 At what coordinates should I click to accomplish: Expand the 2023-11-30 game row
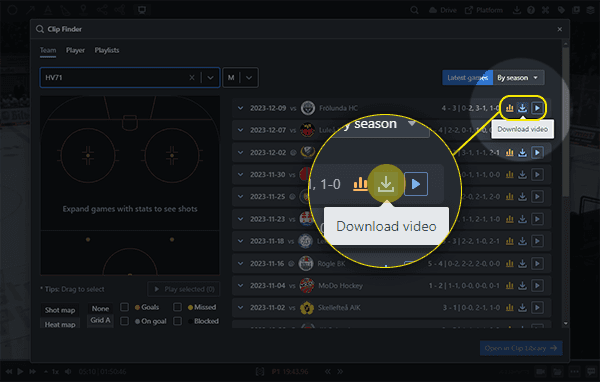[240, 175]
